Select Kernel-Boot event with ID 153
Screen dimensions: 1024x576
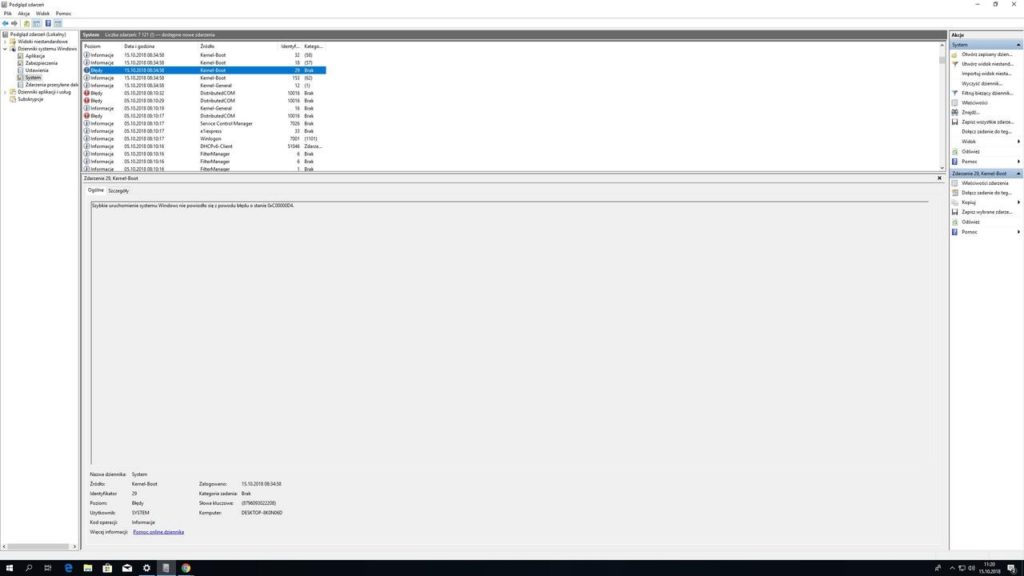pos(204,78)
